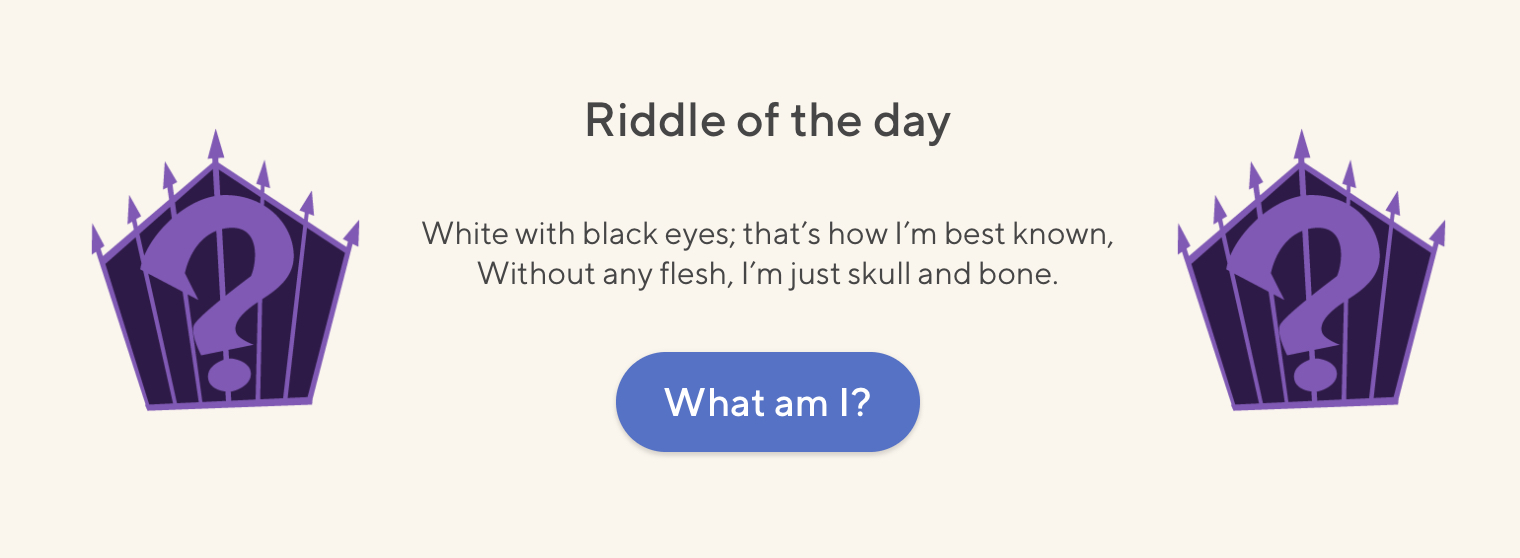Viewport: 1520px width, 558px height.
Task: Click the "Riddle of the day" heading
Action: click(767, 121)
